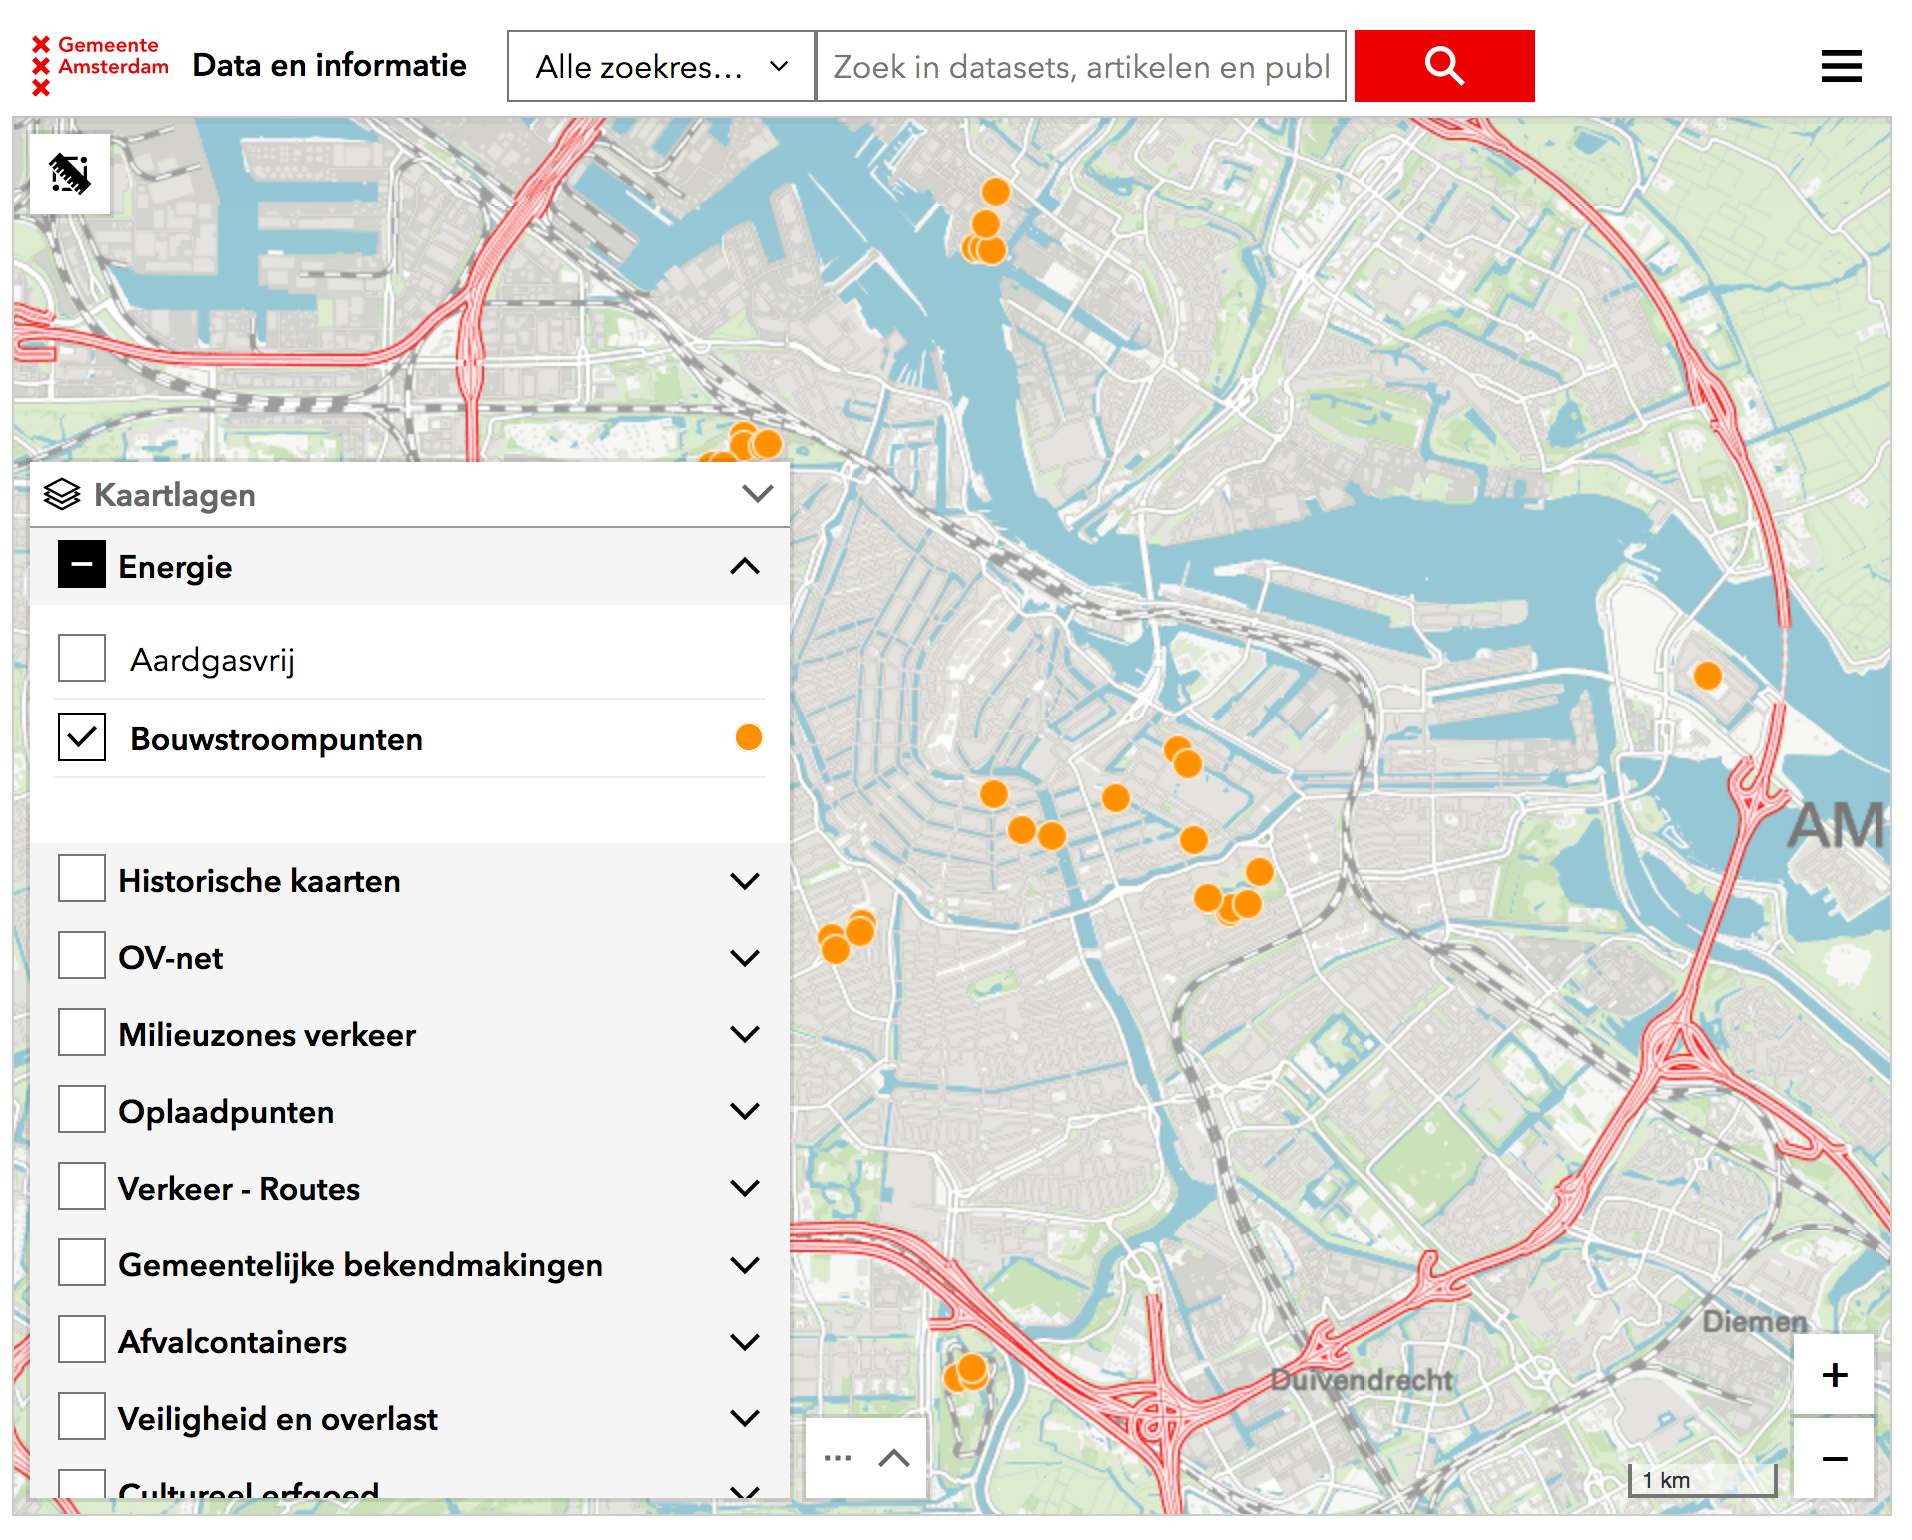Zoom out using the minus button
This screenshot has width=1912, height=1540.
[1835, 1458]
